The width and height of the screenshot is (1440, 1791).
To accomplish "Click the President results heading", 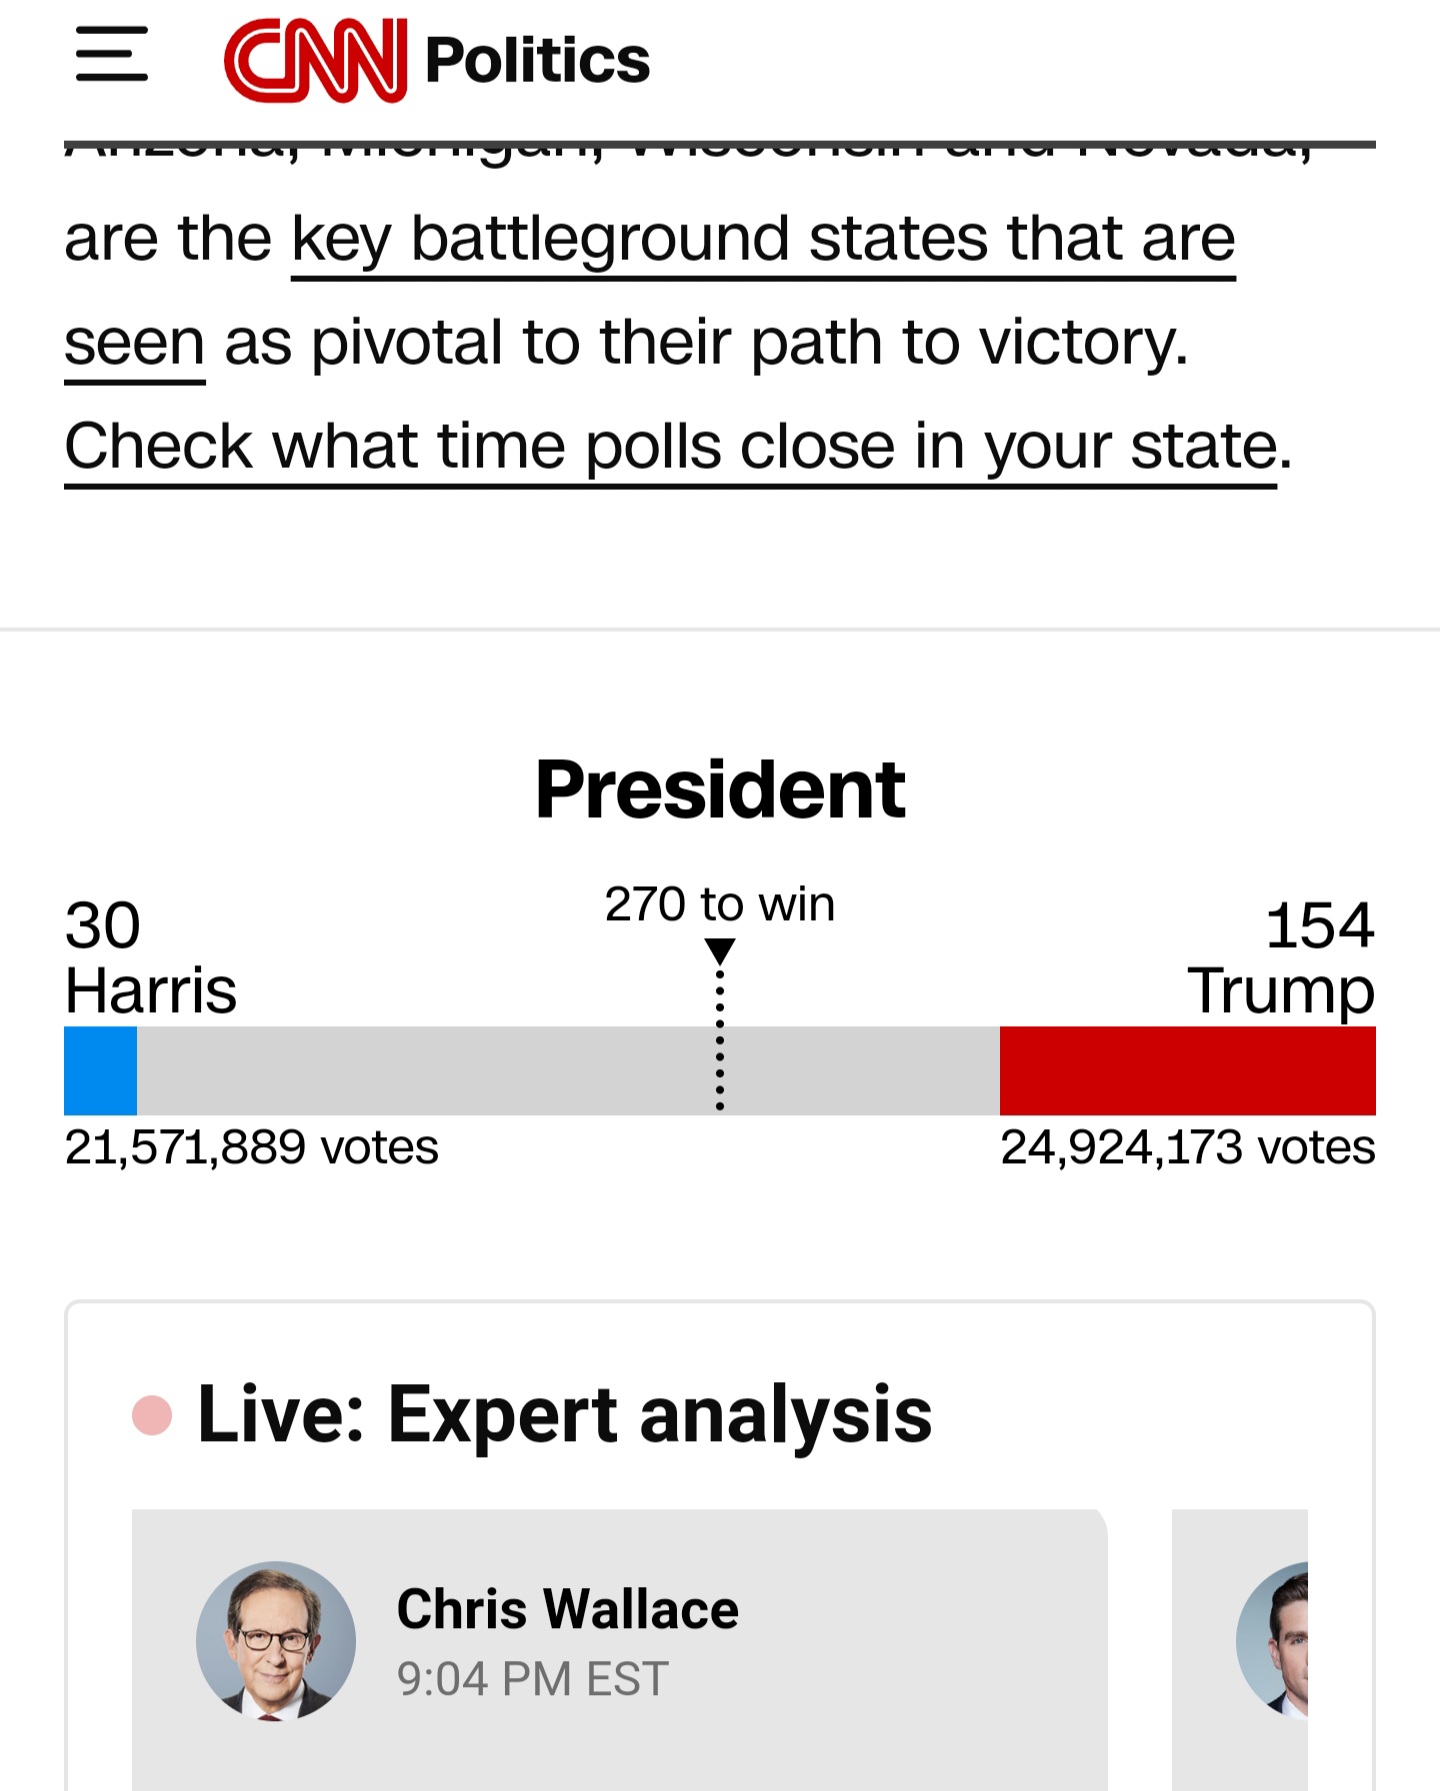I will tap(720, 789).
